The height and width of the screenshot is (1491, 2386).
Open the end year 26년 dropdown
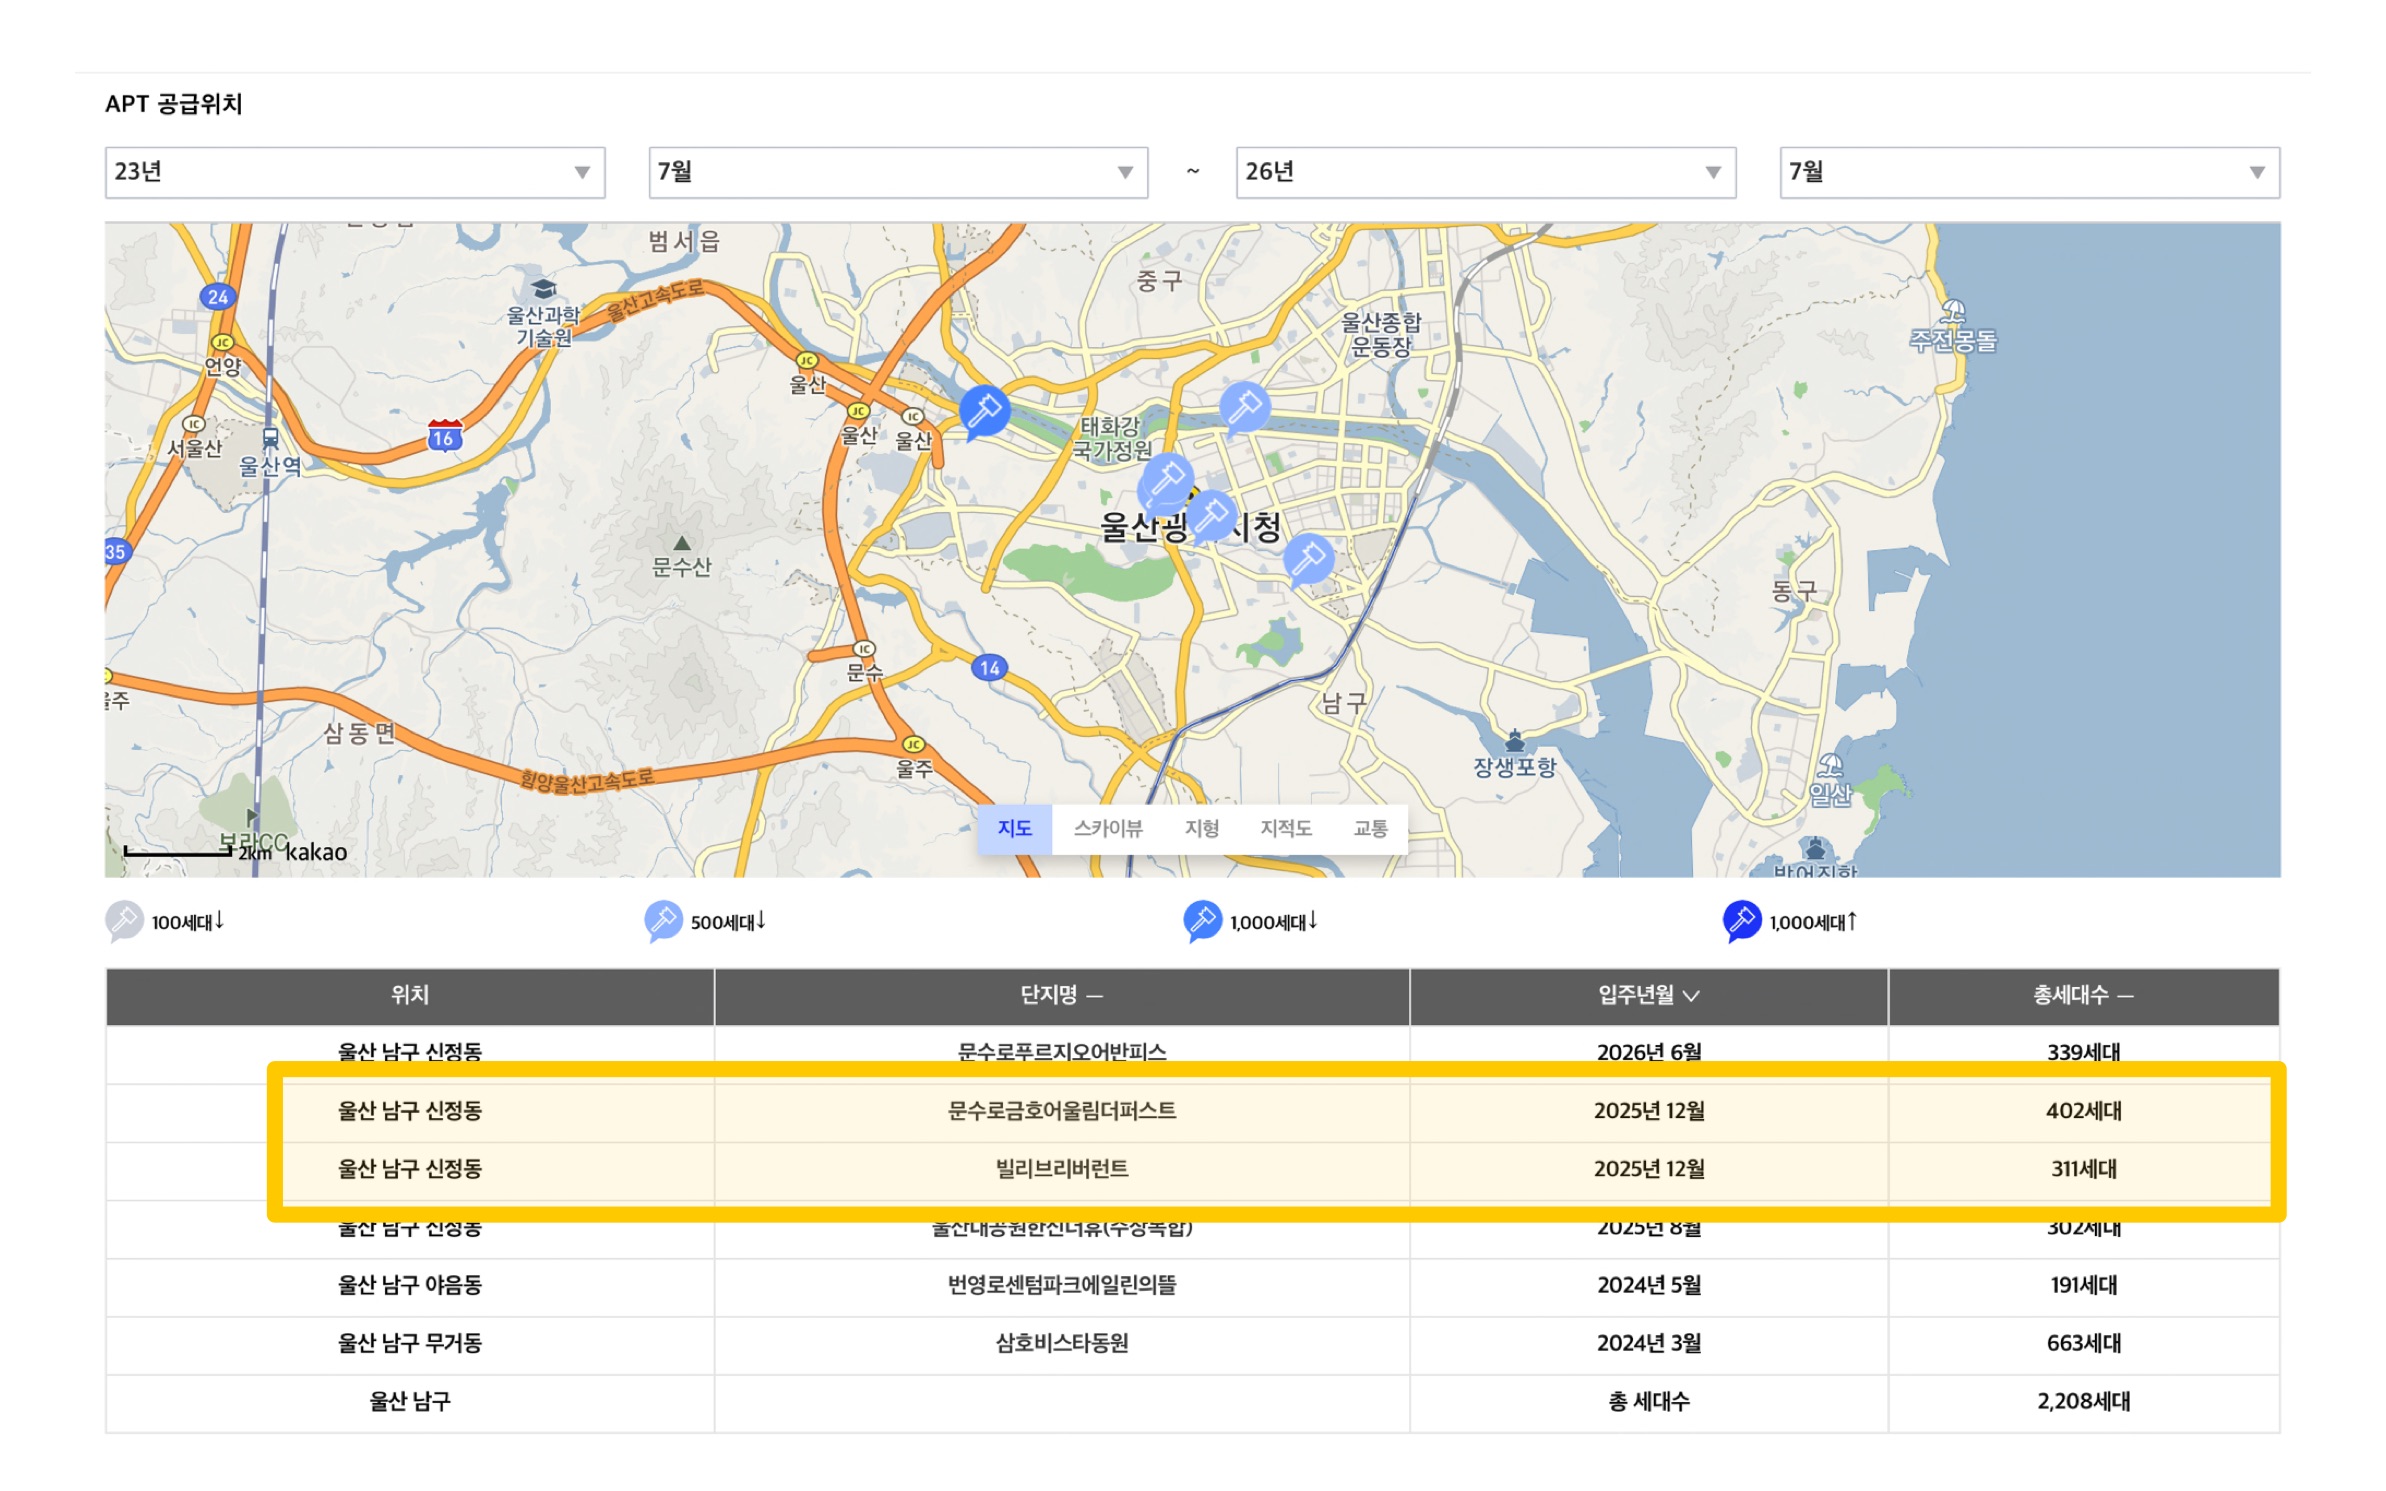pos(1485,172)
